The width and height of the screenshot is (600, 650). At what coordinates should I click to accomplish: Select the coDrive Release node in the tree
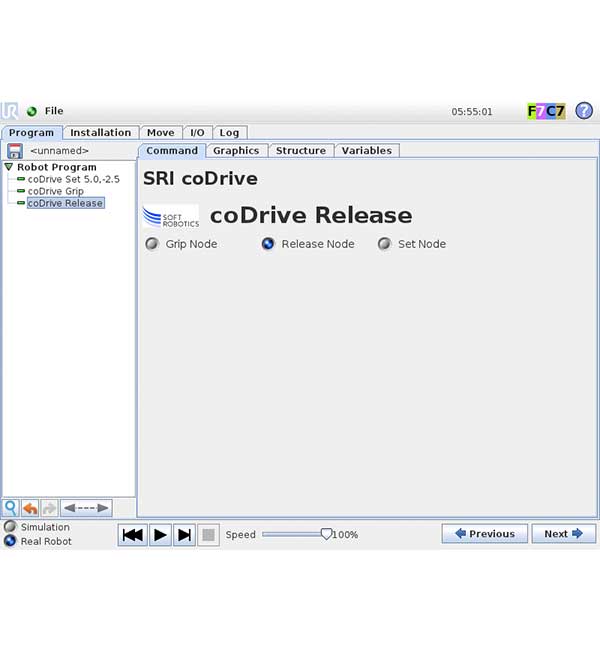65,203
